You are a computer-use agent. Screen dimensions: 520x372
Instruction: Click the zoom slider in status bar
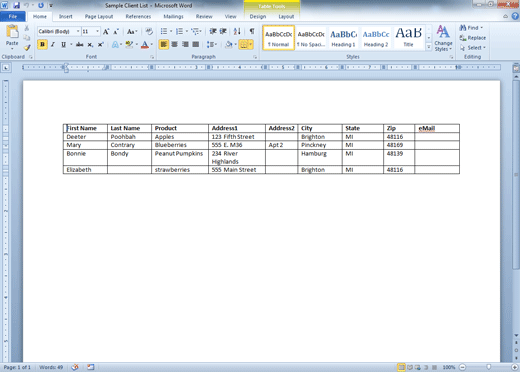488,367
